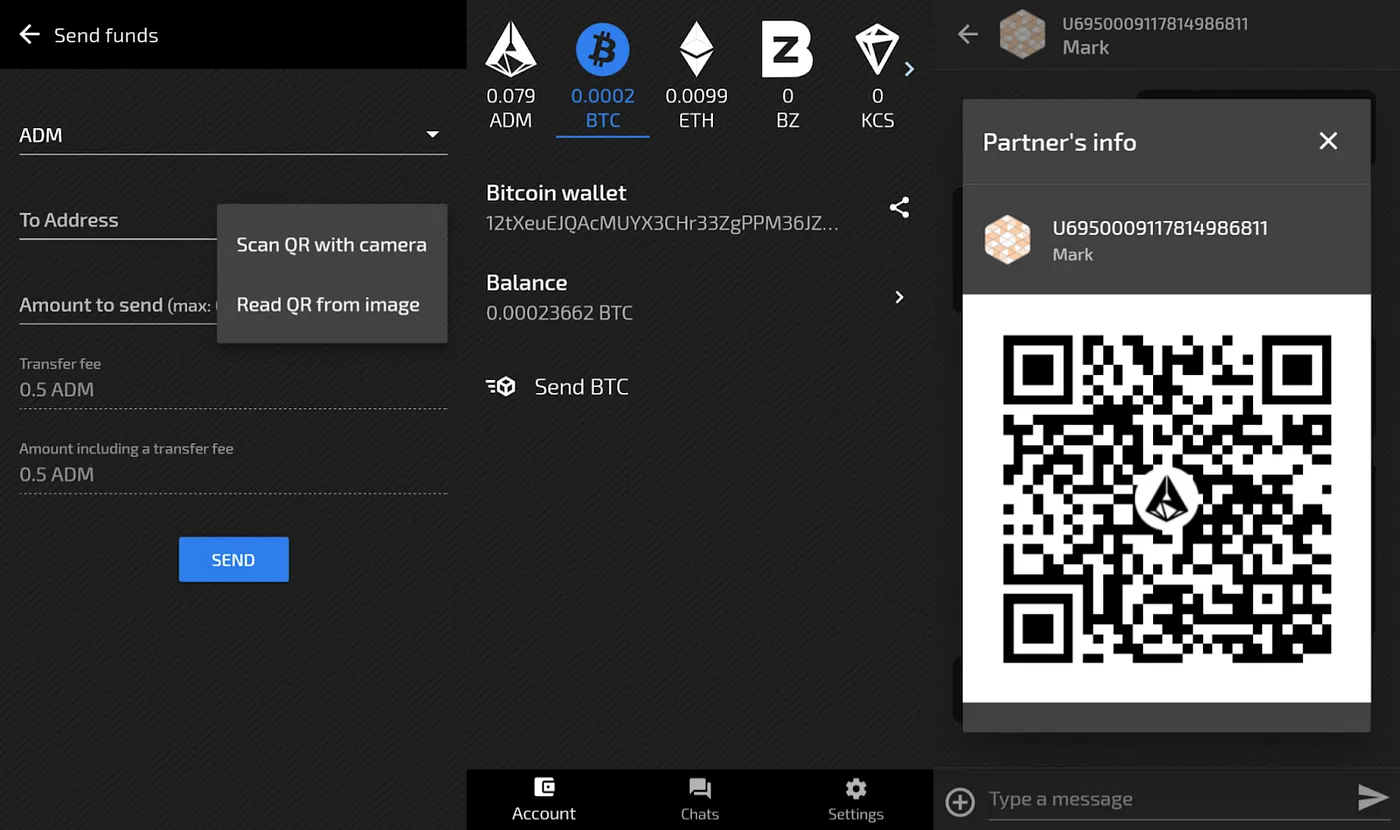1400x830 pixels.
Task: Click the blue SEND button
Action: [x=233, y=559]
